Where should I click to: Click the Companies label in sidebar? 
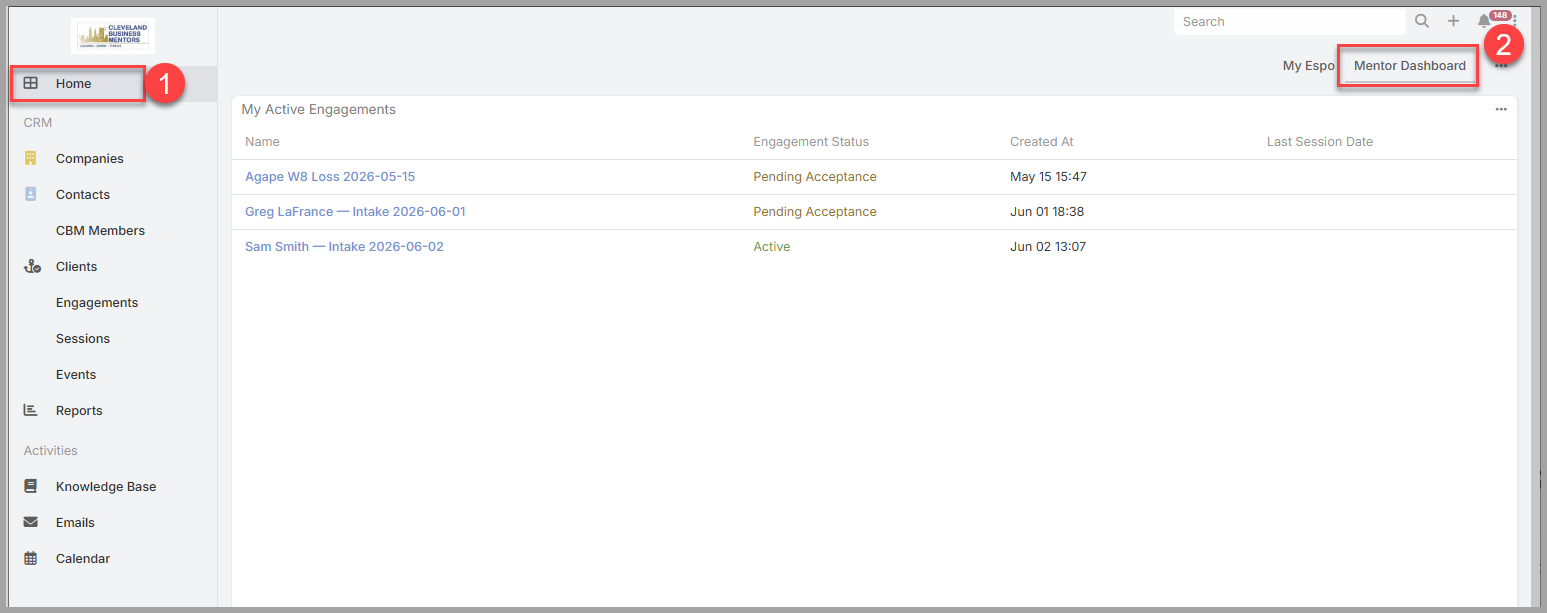coord(90,159)
